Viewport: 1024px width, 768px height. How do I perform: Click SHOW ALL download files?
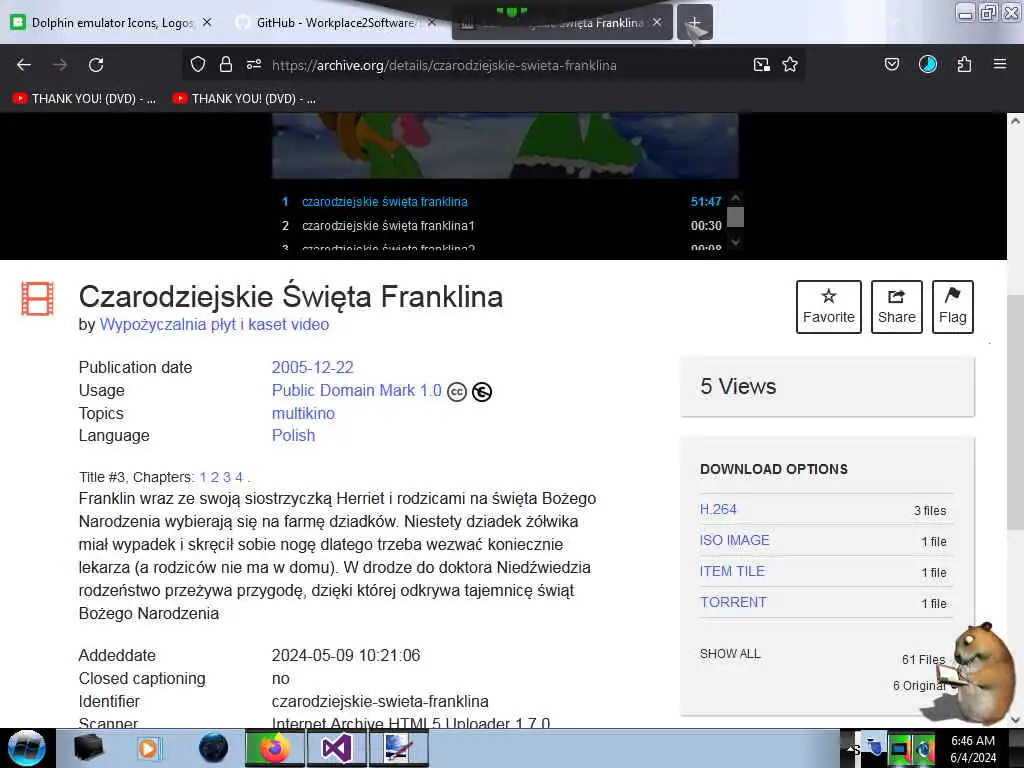[730, 654]
